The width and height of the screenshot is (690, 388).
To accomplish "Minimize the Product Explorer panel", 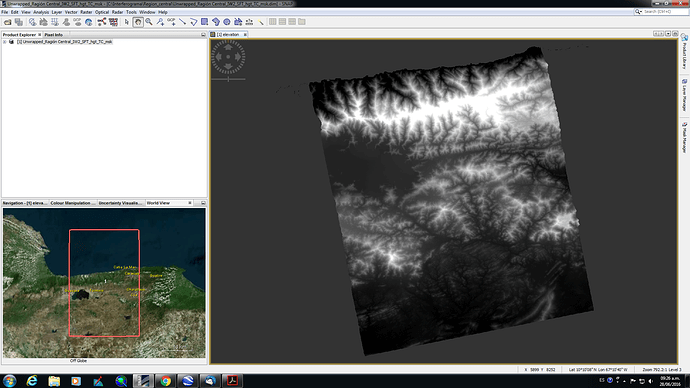I will 203,34.
